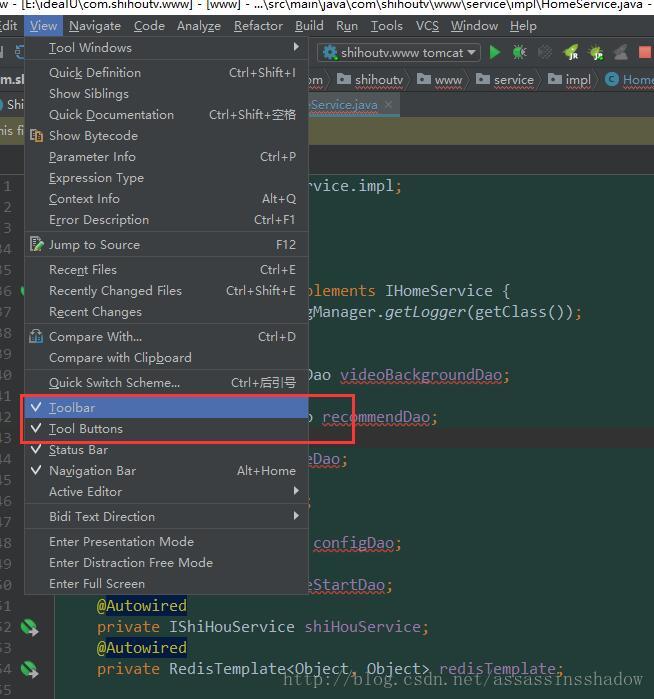Toggle the Toolbar checkmark item
Screen dimensions: 654x699
pos(167,407)
